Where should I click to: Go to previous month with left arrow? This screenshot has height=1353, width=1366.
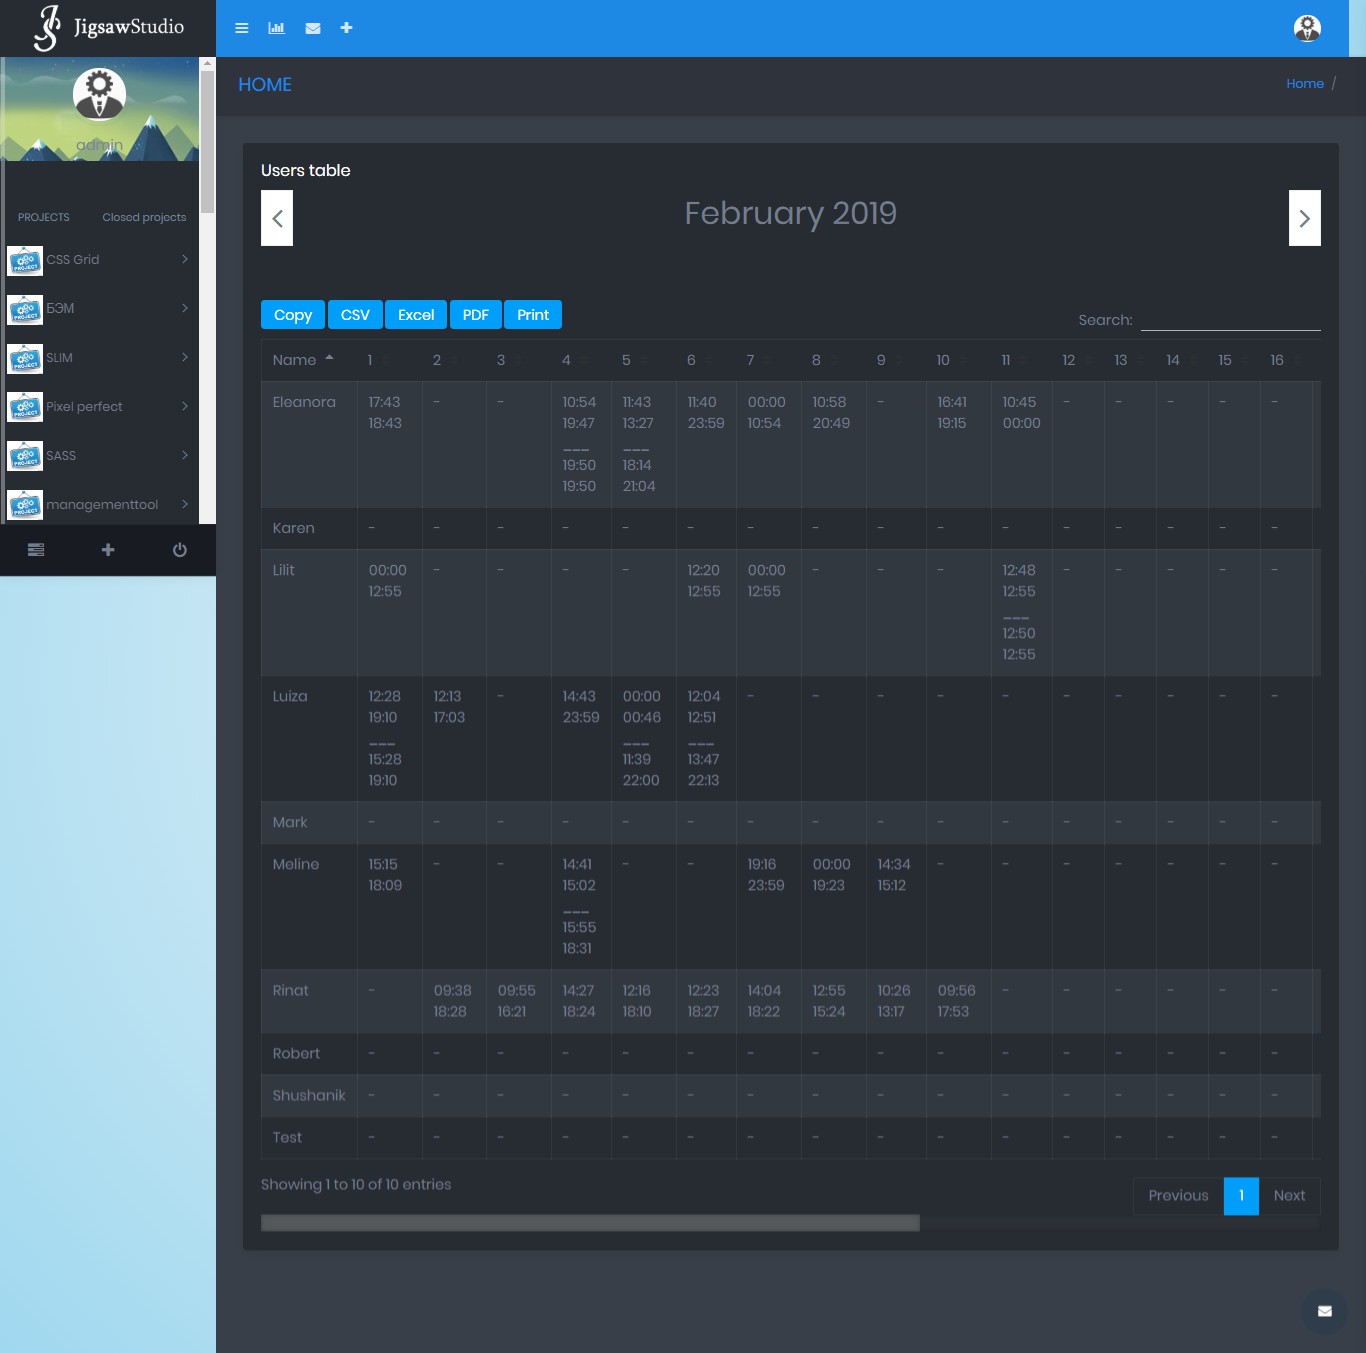[277, 218]
